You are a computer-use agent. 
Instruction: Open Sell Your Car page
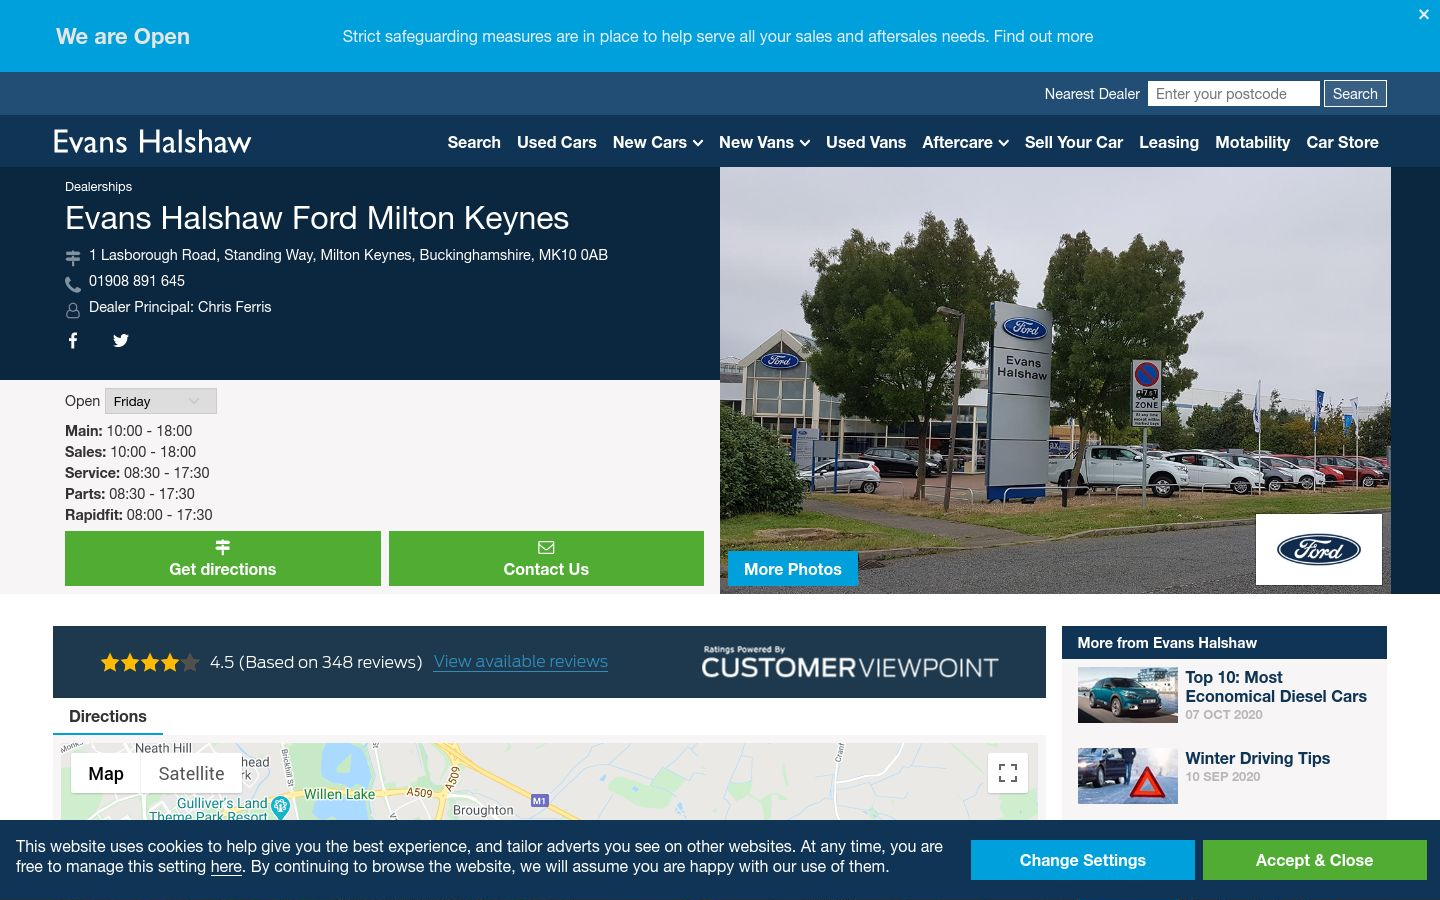tap(1074, 142)
